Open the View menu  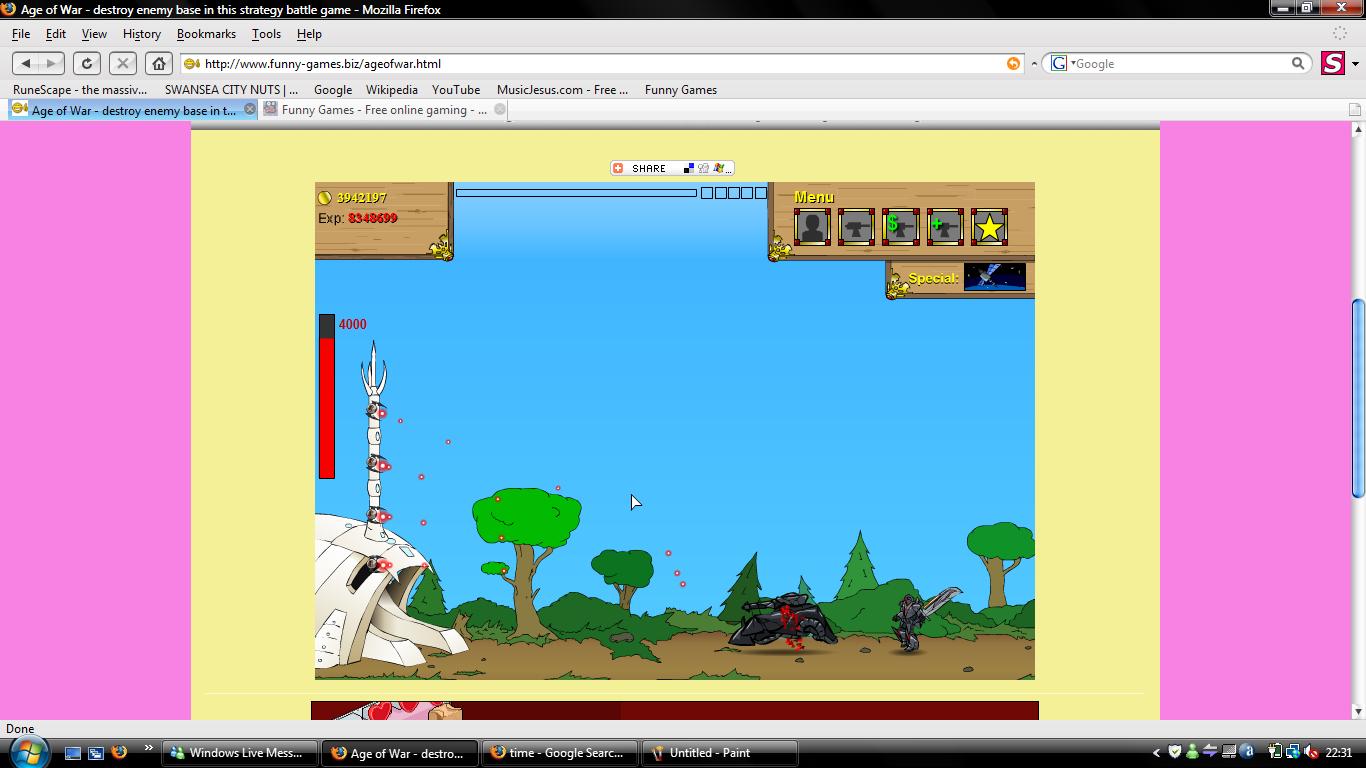click(x=94, y=33)
